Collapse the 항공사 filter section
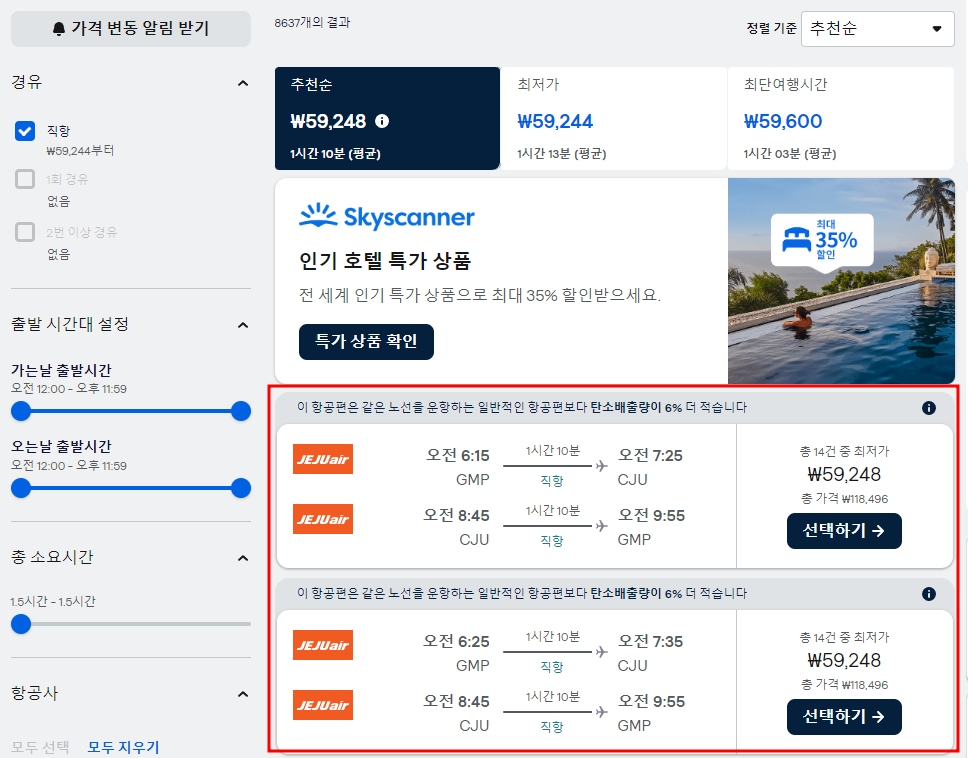 coord(243,694)
